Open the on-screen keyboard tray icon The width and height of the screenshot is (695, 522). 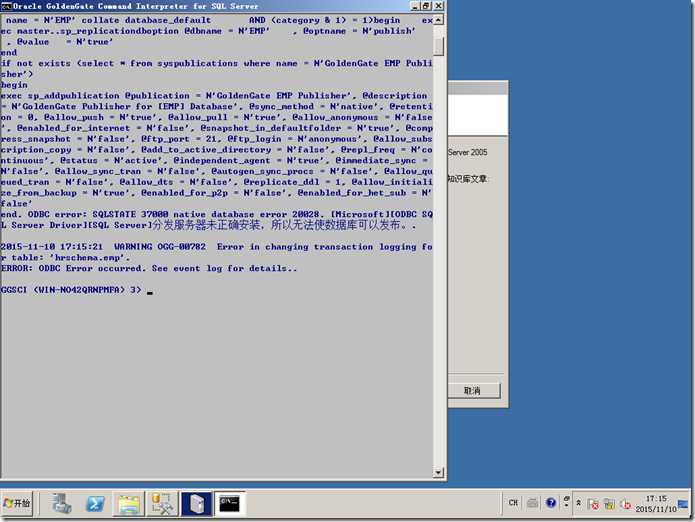[532, 503]
